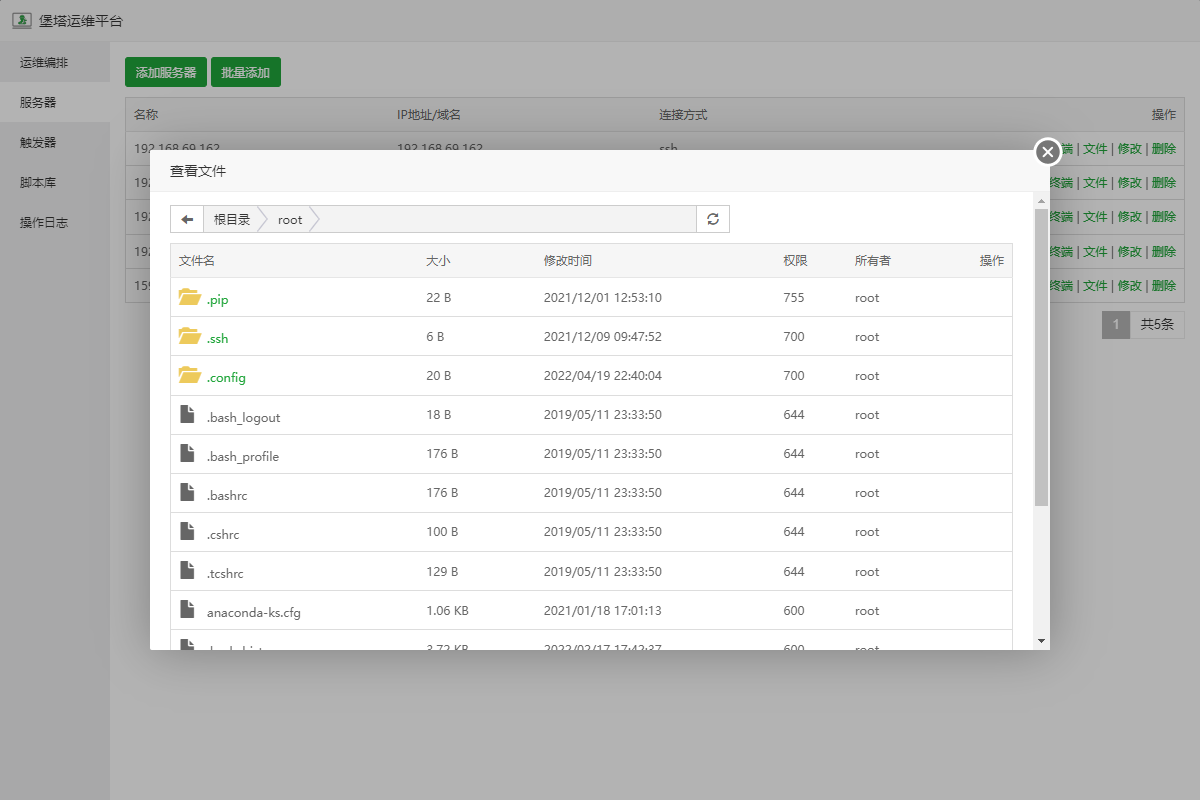This screenshot has height=800, width=1200.
Task: Click the .bash_profile file name
Action: tap(243, 456)
